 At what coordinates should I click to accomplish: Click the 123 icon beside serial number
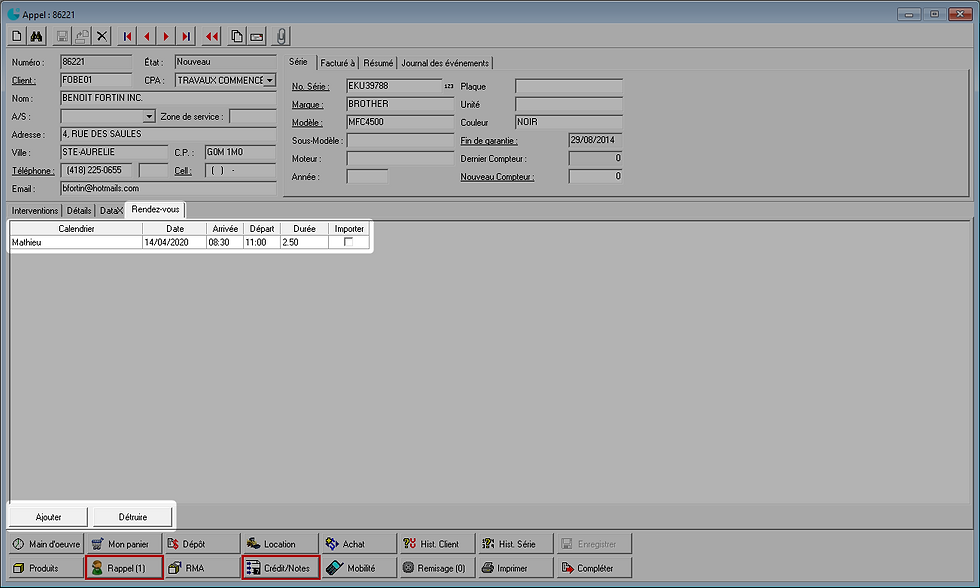[x=449, y=86]
